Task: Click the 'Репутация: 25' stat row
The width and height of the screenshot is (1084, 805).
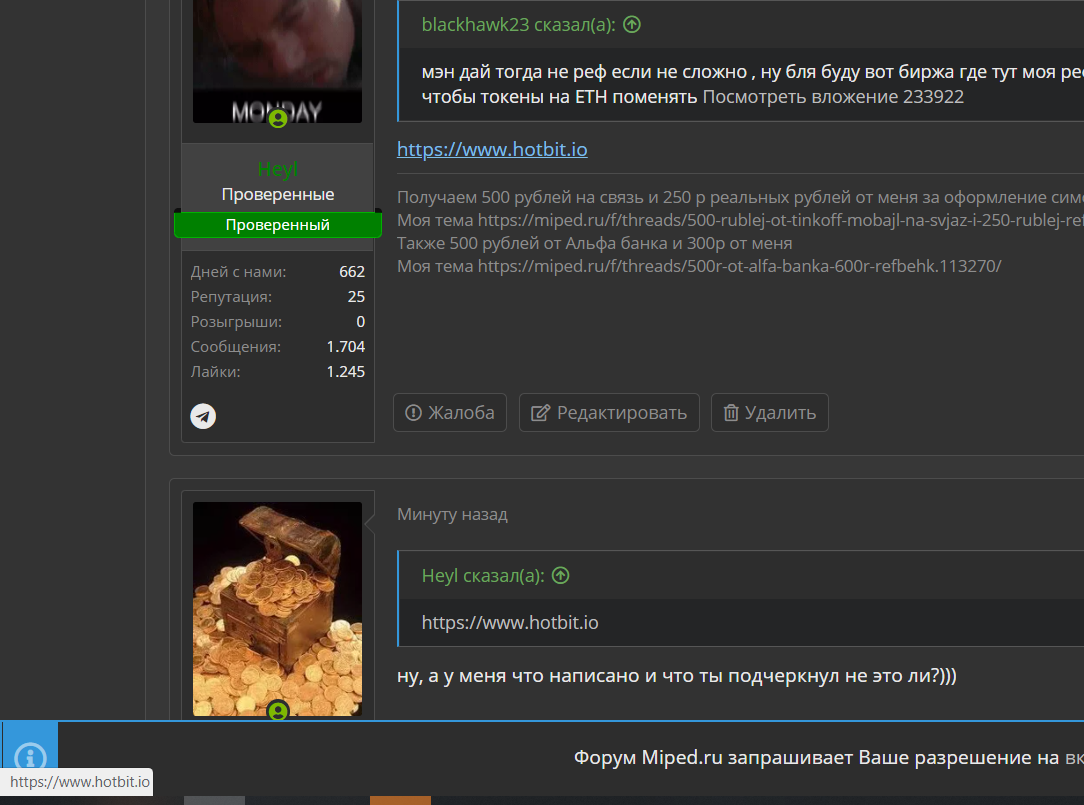Action: pyautogui.click(x=277, y=297)
